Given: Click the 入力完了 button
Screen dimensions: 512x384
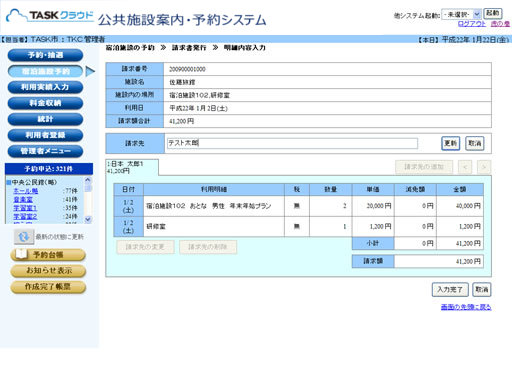Looking at the screenshot, I should (x=450, y=289).
